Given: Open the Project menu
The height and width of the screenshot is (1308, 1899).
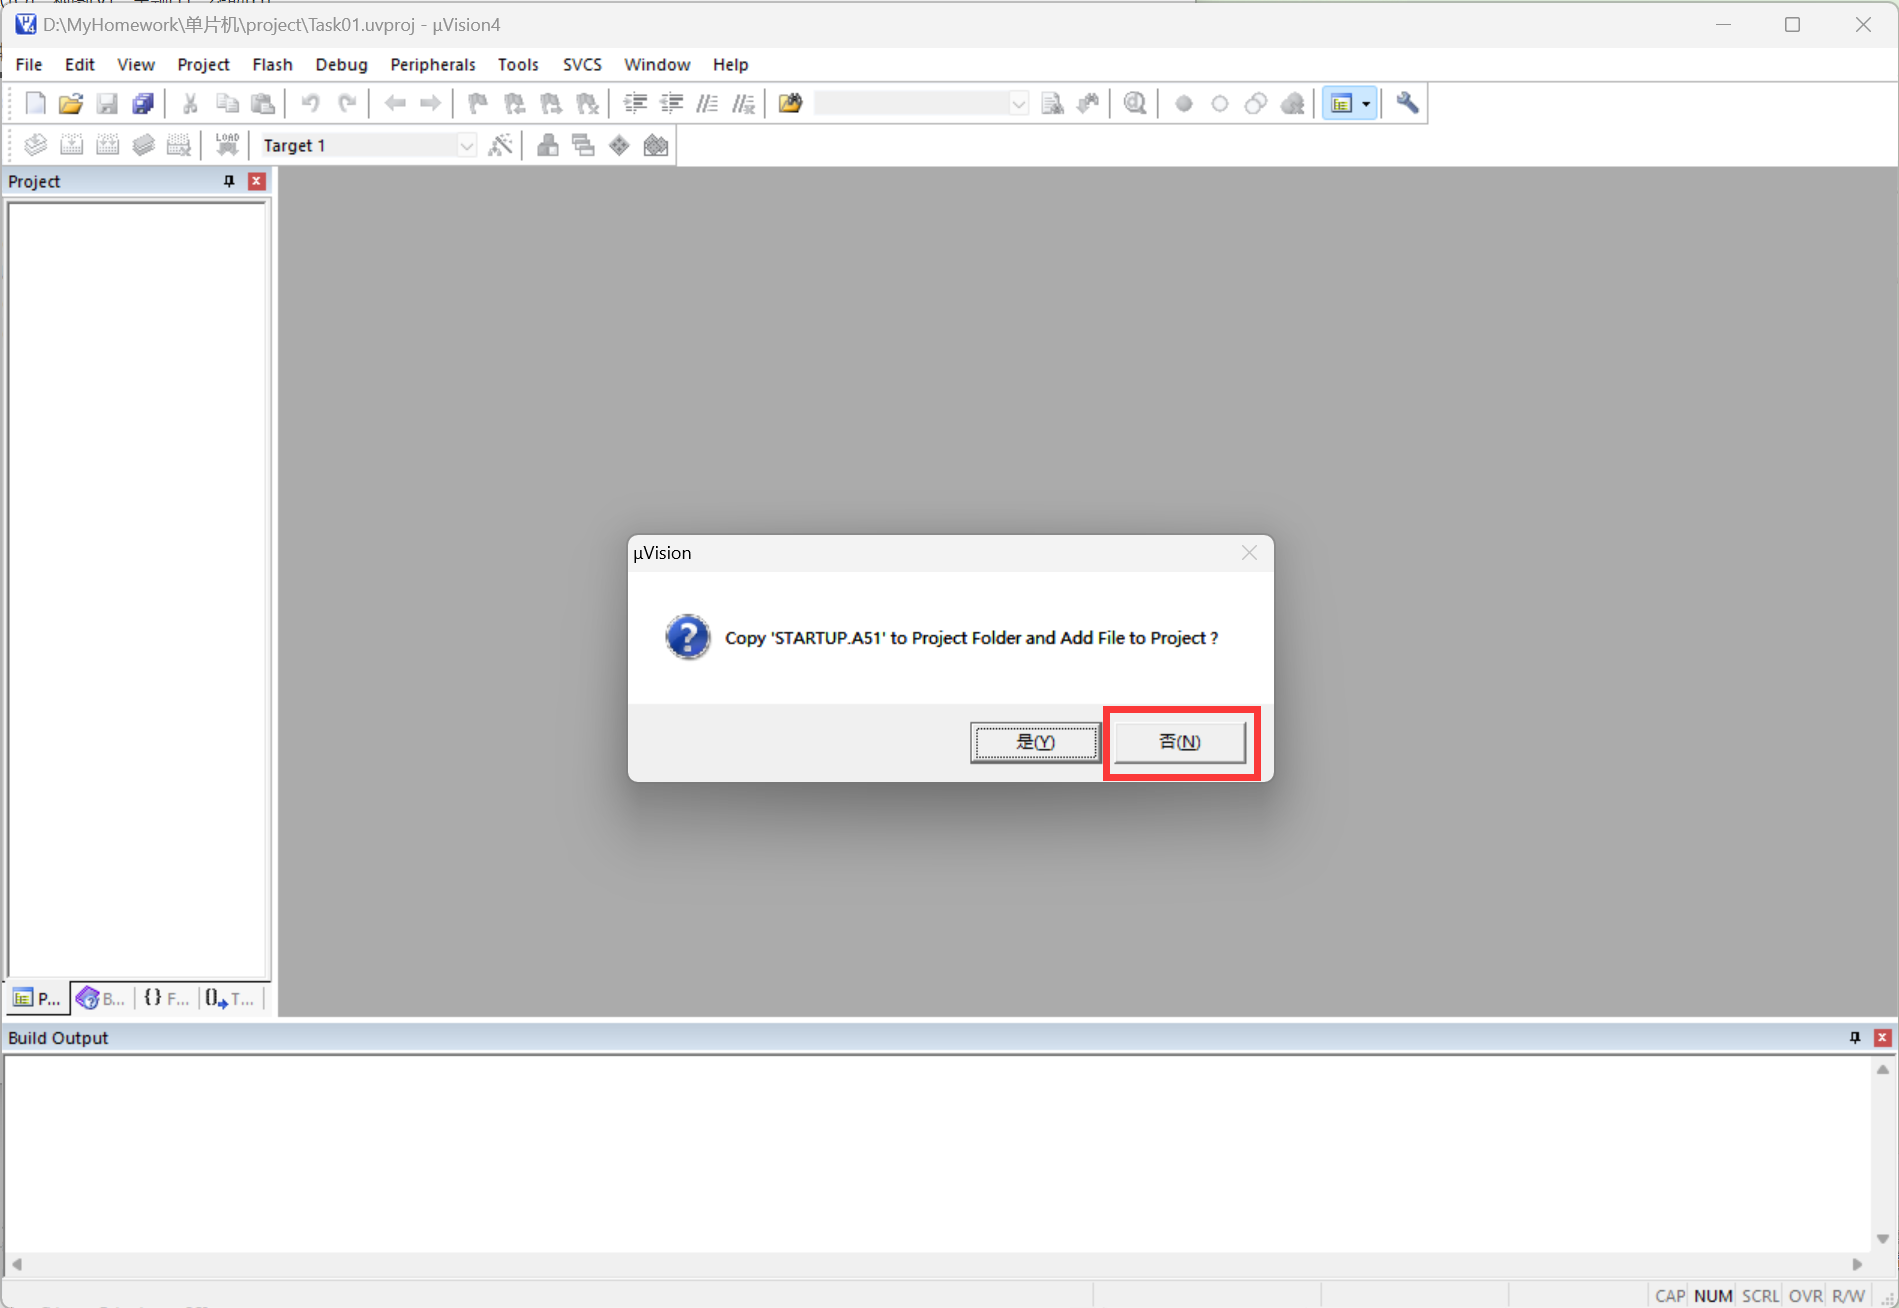Looking at the screenshot, I should (203, 64).
